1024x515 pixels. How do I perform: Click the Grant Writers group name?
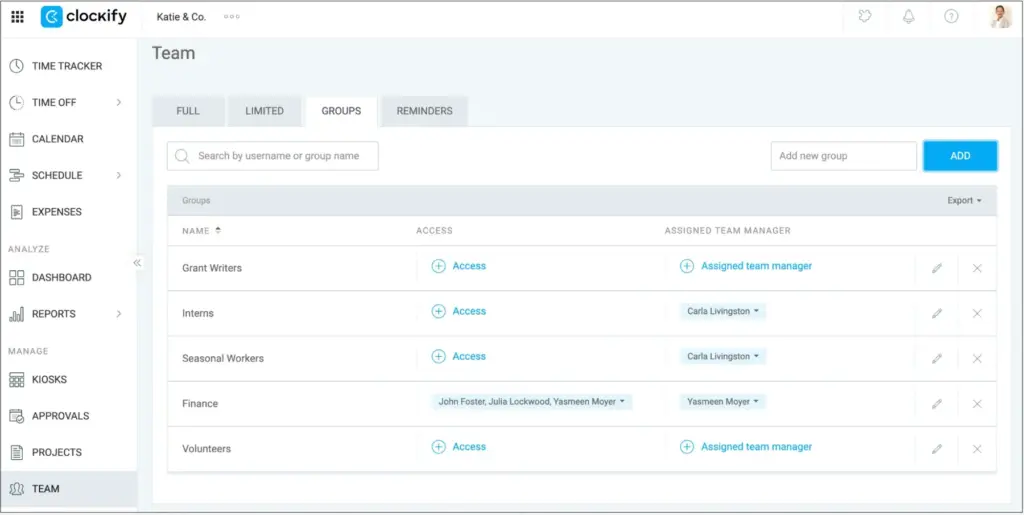212,268
